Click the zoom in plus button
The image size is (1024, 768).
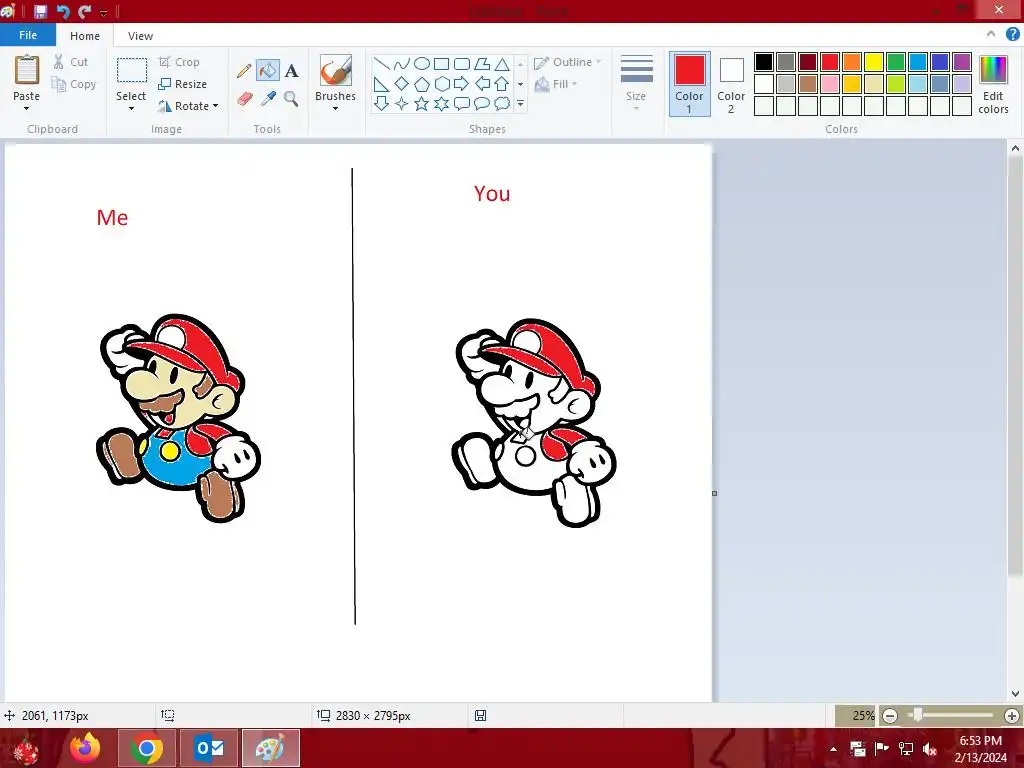pyautogui.click(x=1012, y=716)
